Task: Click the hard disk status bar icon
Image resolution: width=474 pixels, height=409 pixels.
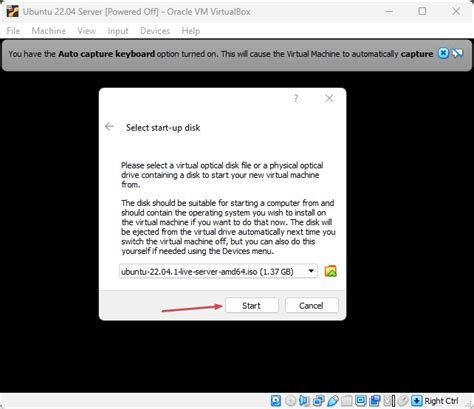Action: coord(276,401)
